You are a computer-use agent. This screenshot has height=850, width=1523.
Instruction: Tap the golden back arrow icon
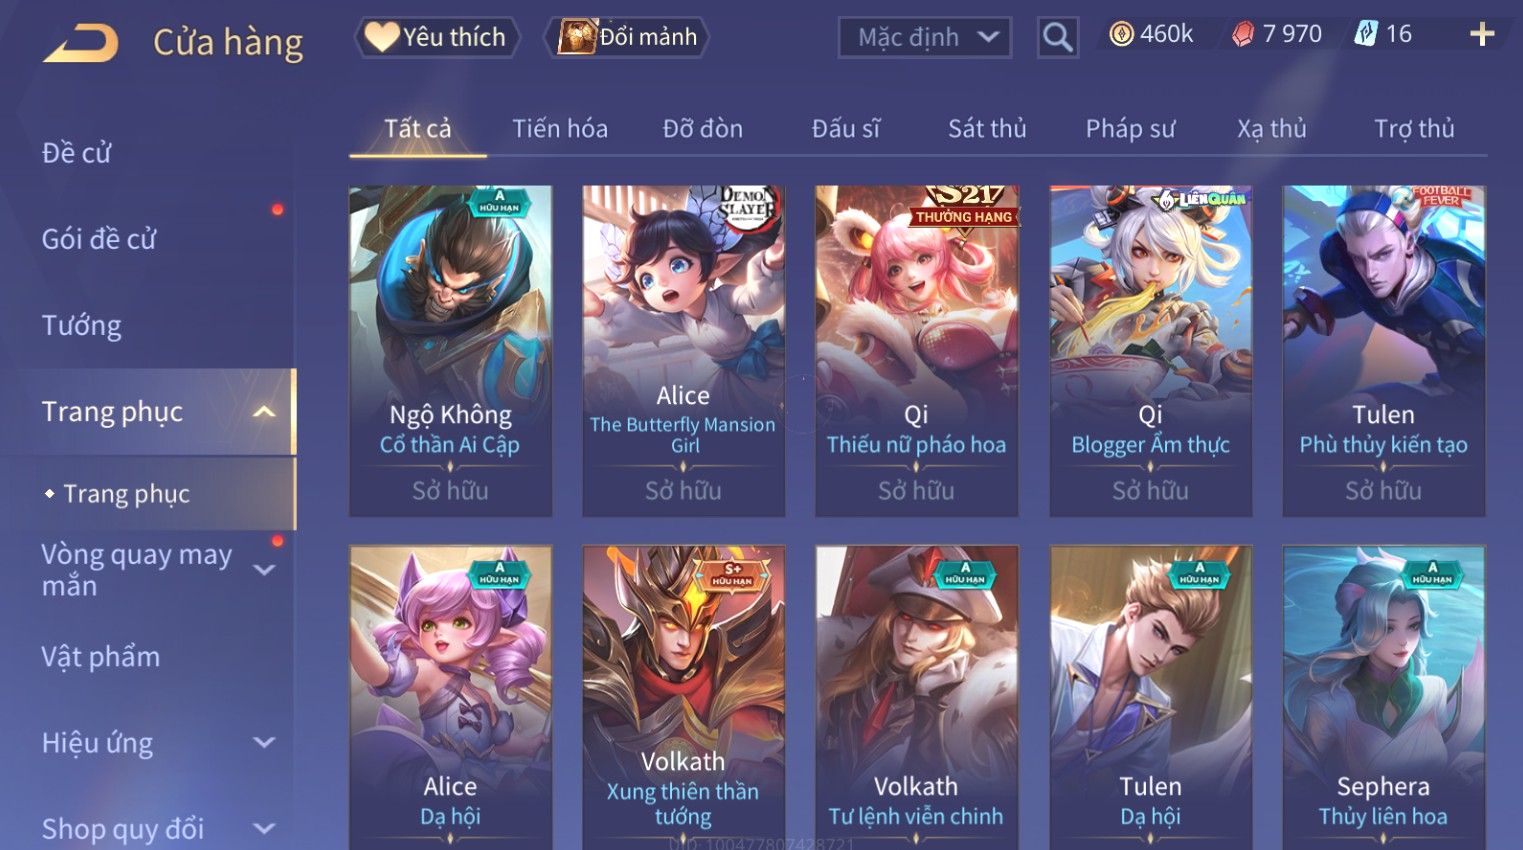pyautogui.click(x=81, y=43)
